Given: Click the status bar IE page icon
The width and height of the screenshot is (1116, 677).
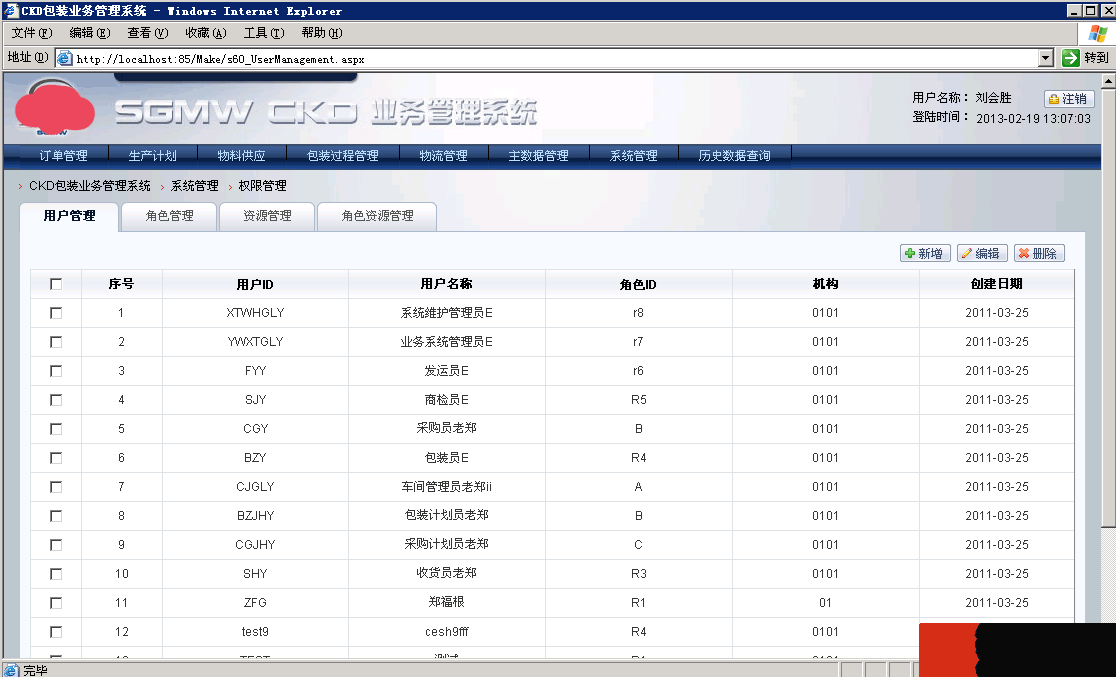Looking at the screenshot, I should tap(11, 670).
